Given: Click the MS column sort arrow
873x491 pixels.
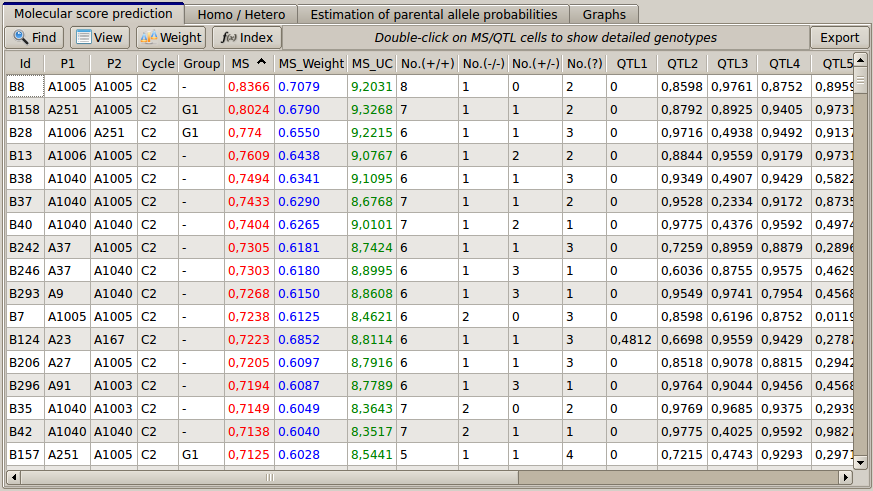Looking at the screenshot, I should [x=261, y=62].
